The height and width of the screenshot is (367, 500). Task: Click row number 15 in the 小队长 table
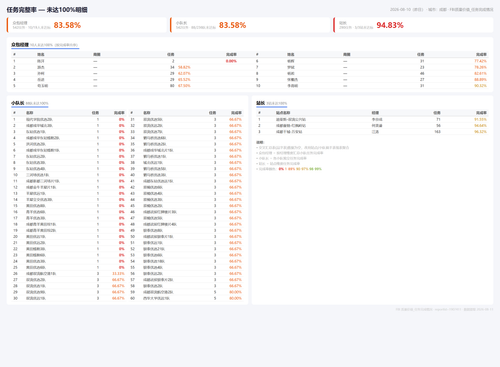click(15, 206)
